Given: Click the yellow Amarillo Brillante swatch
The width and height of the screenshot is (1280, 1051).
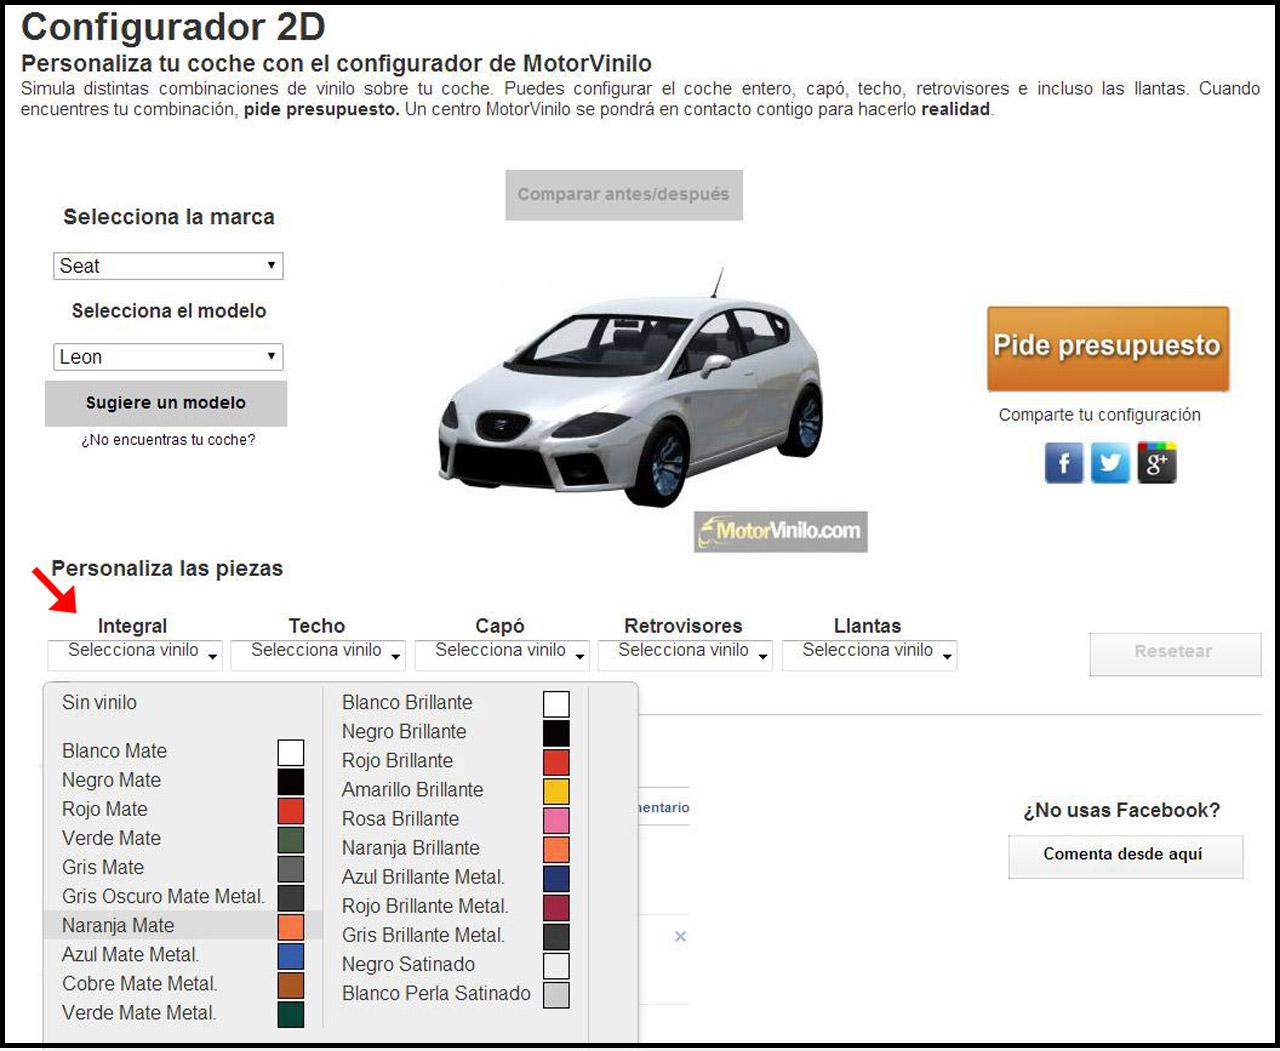Looking at the screenshot, I should point(557,791).
